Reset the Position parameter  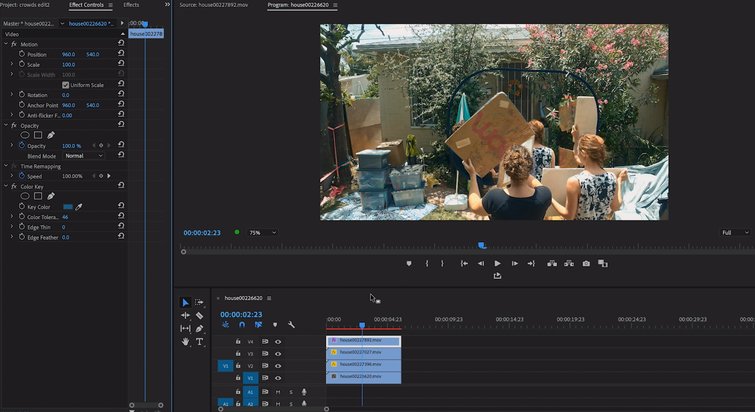click(121, 54)
